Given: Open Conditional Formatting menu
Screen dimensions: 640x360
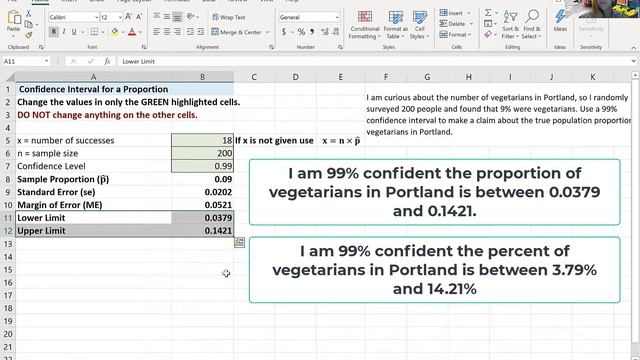Looking at the screenshot, I should (364, 25).
